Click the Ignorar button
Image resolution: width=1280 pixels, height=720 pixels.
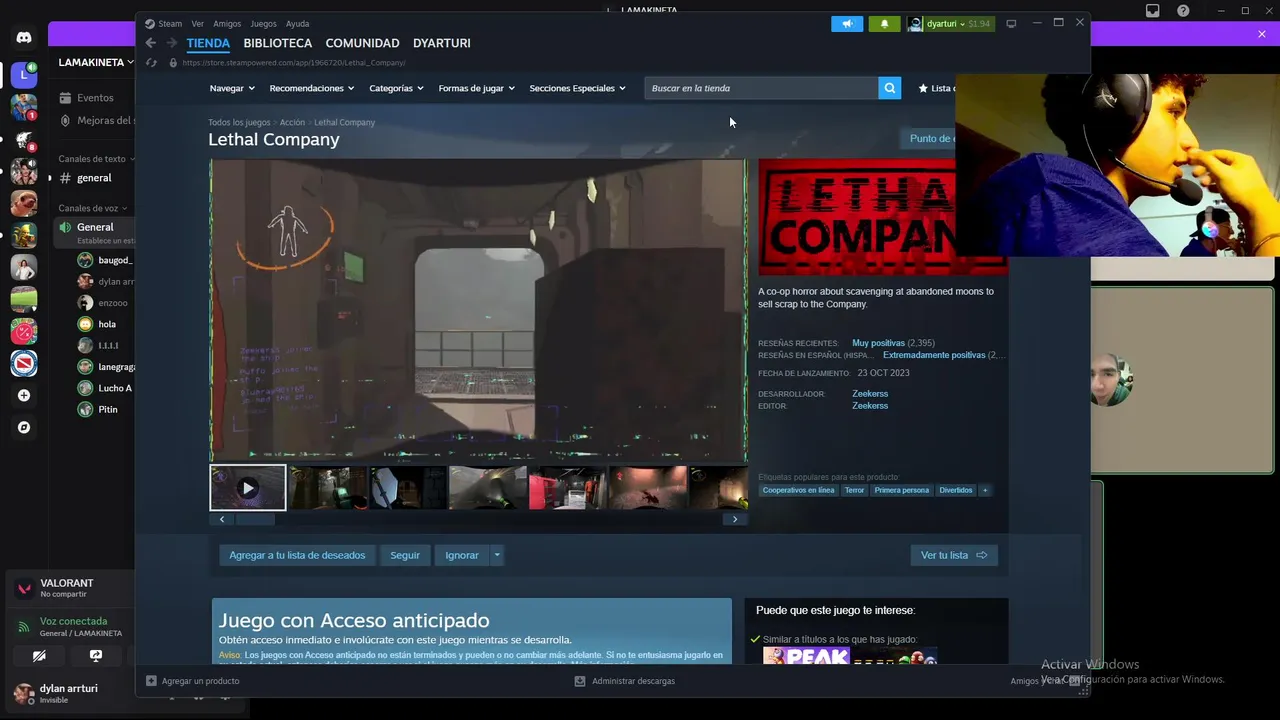point(462,555)
